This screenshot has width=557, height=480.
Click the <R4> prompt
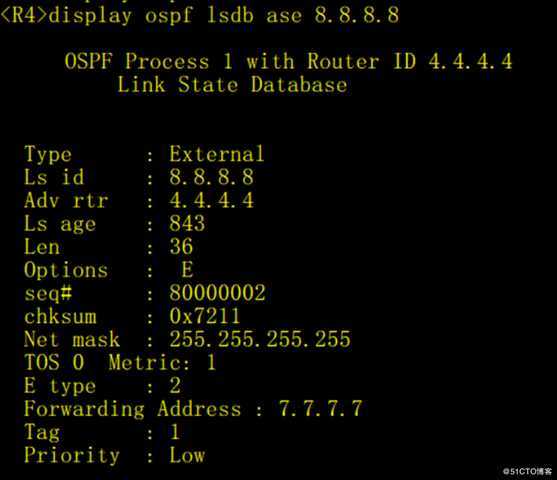click(24, 16)
